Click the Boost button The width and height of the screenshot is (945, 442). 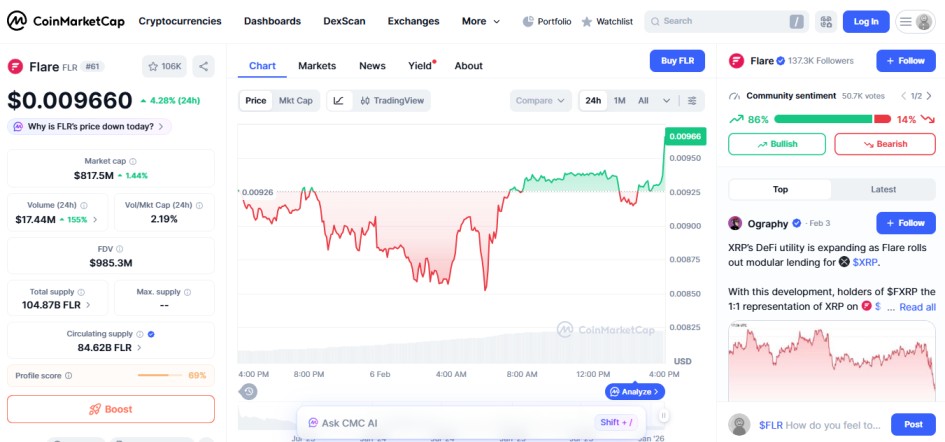[111, 409]
